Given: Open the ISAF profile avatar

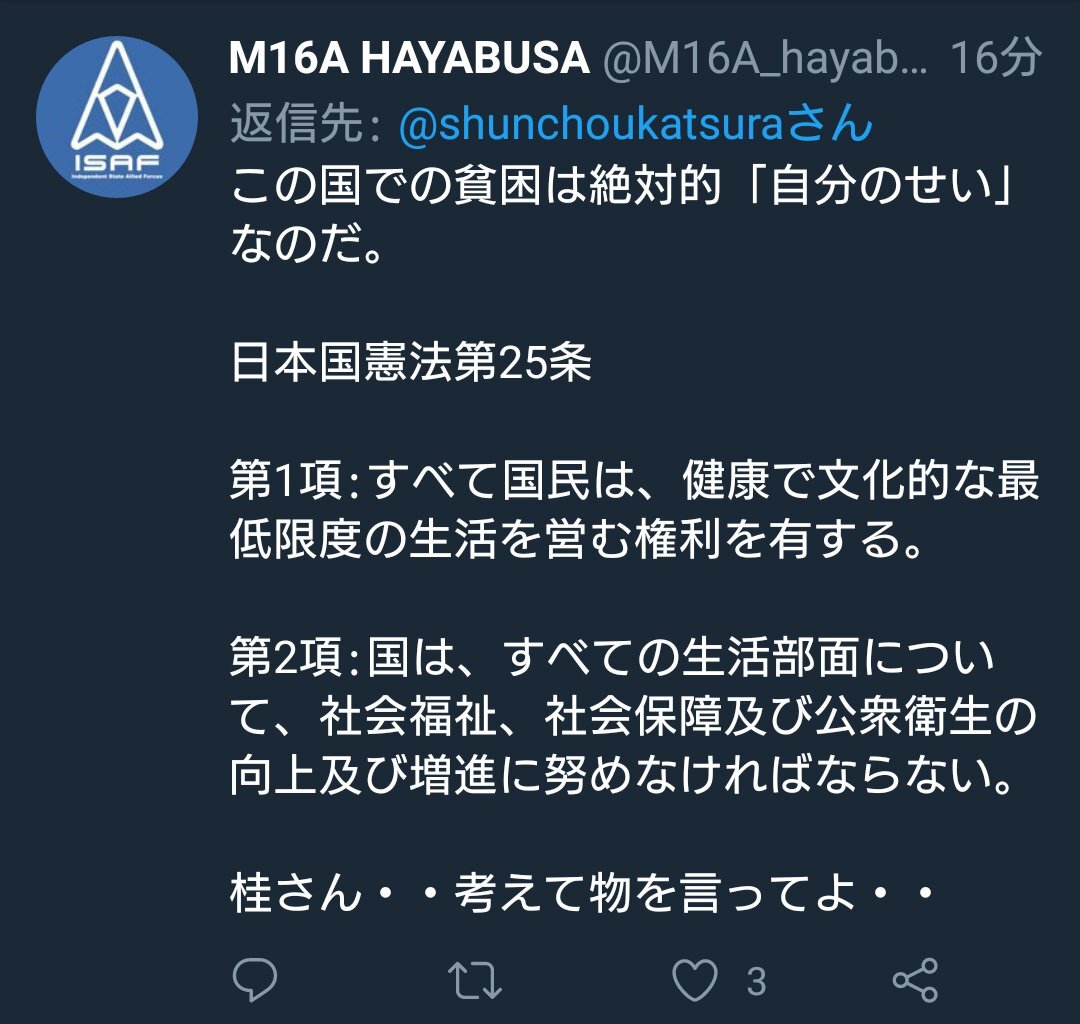Looking at the screenshot, I should click(117, 116).
